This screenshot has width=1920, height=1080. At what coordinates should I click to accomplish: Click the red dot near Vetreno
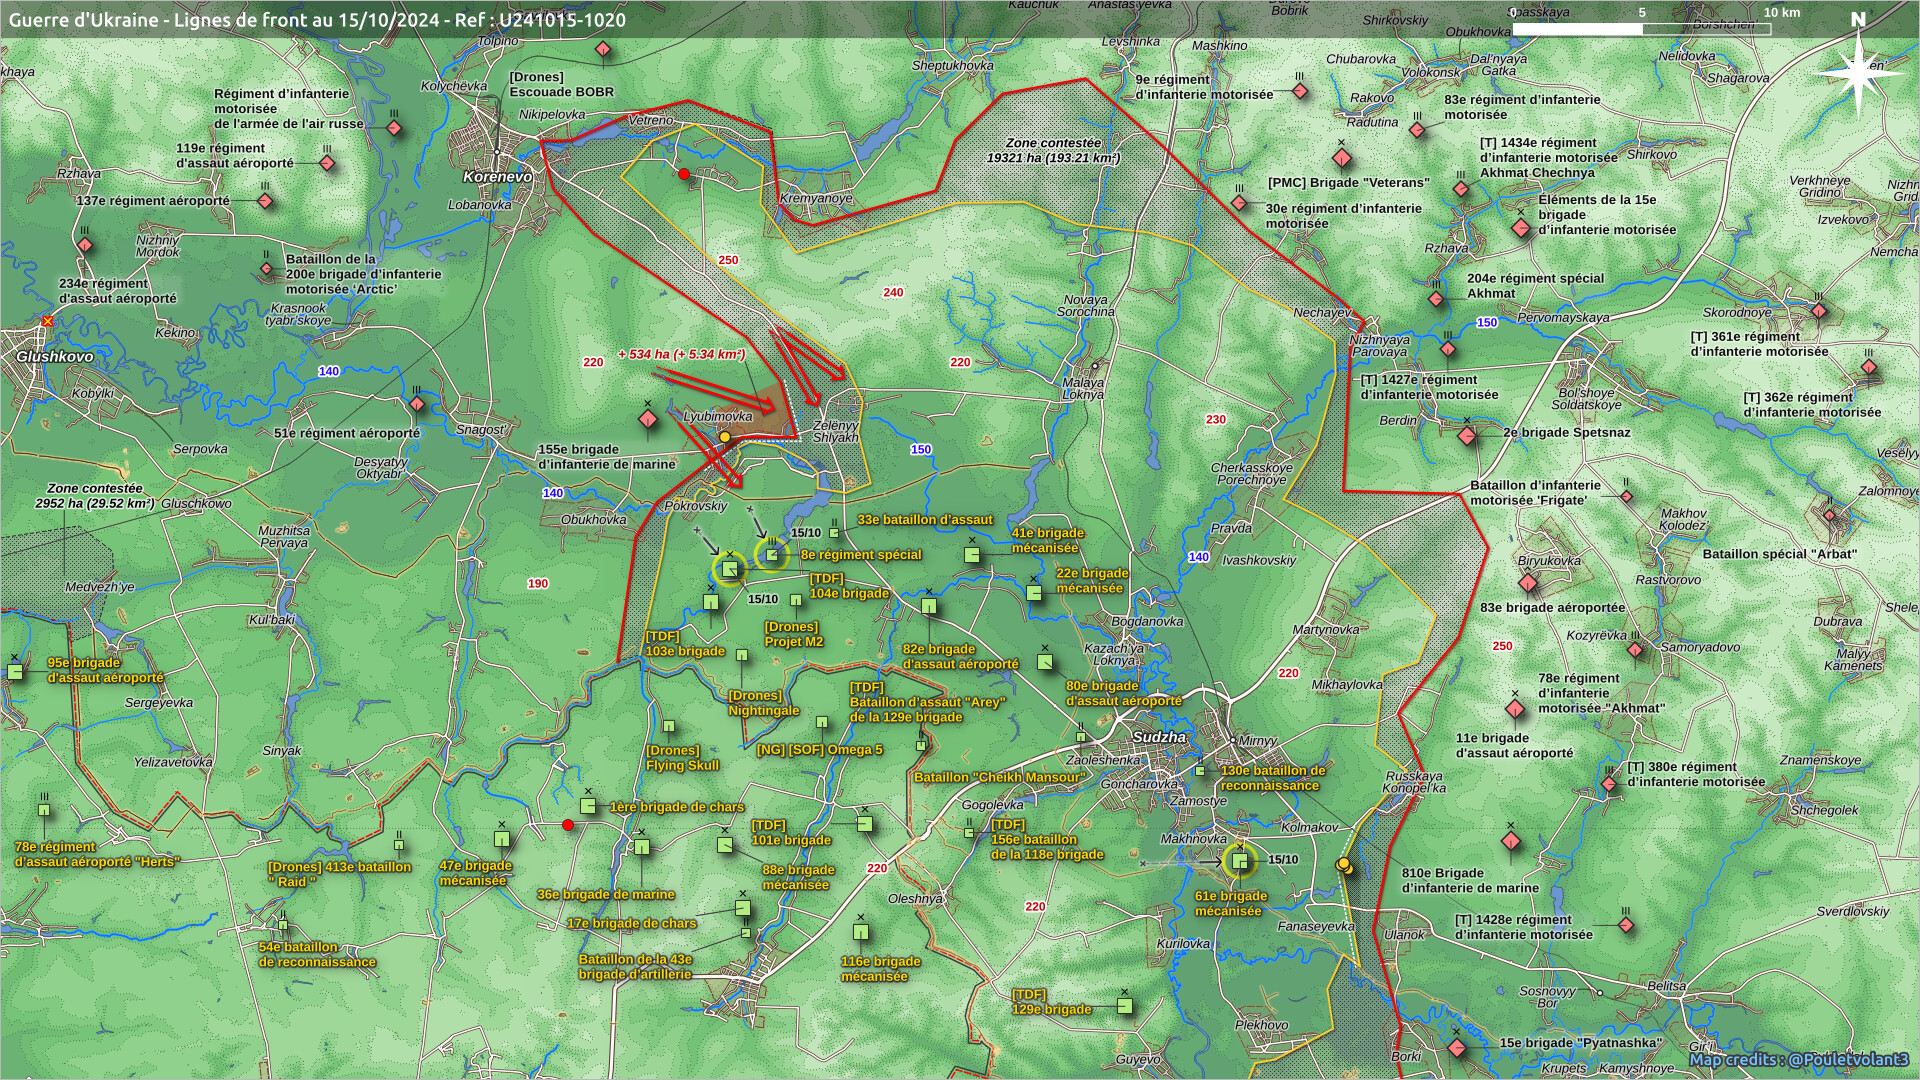[684, 174]
